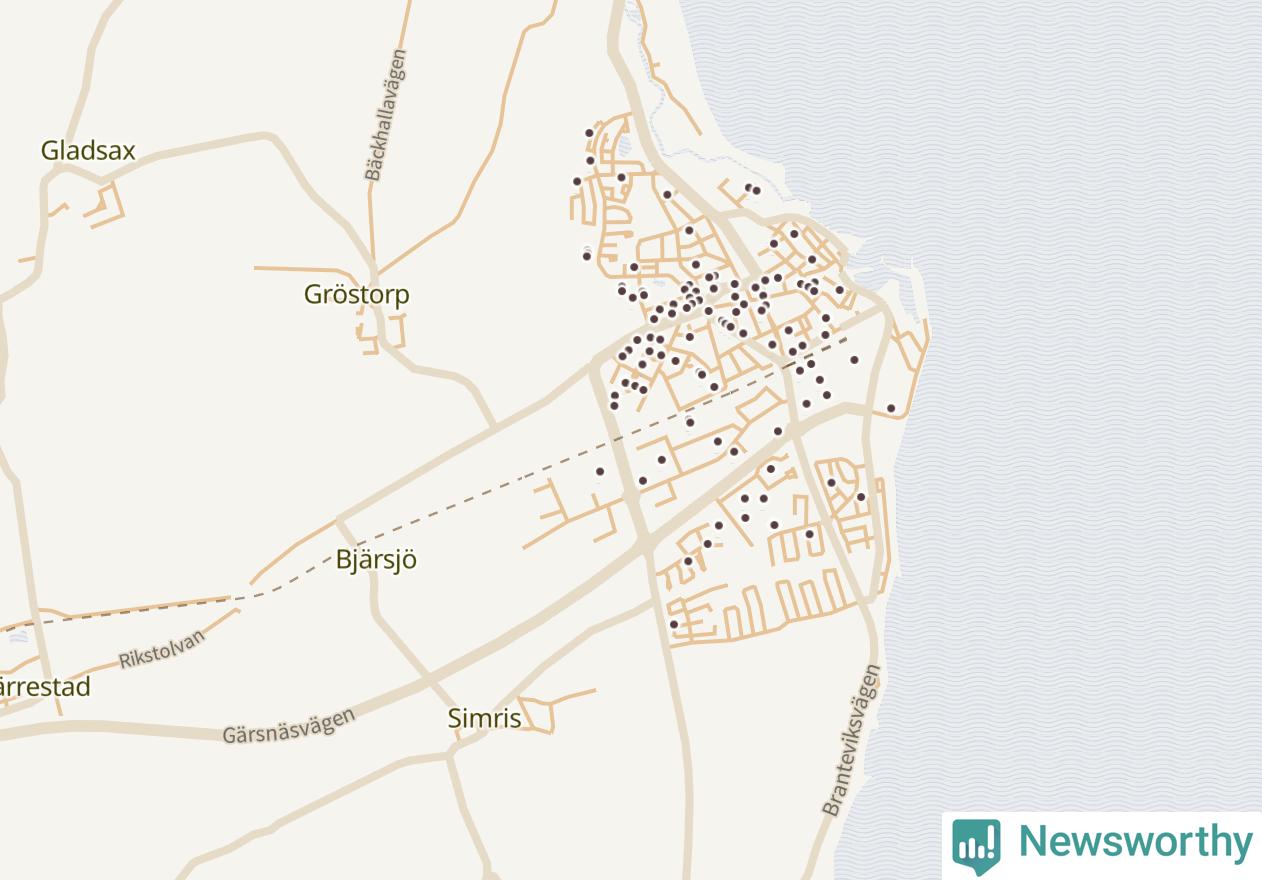Select the westernmost dot marker in the town
Viewport: 1262px width, 880px height.
click(576, 182)
